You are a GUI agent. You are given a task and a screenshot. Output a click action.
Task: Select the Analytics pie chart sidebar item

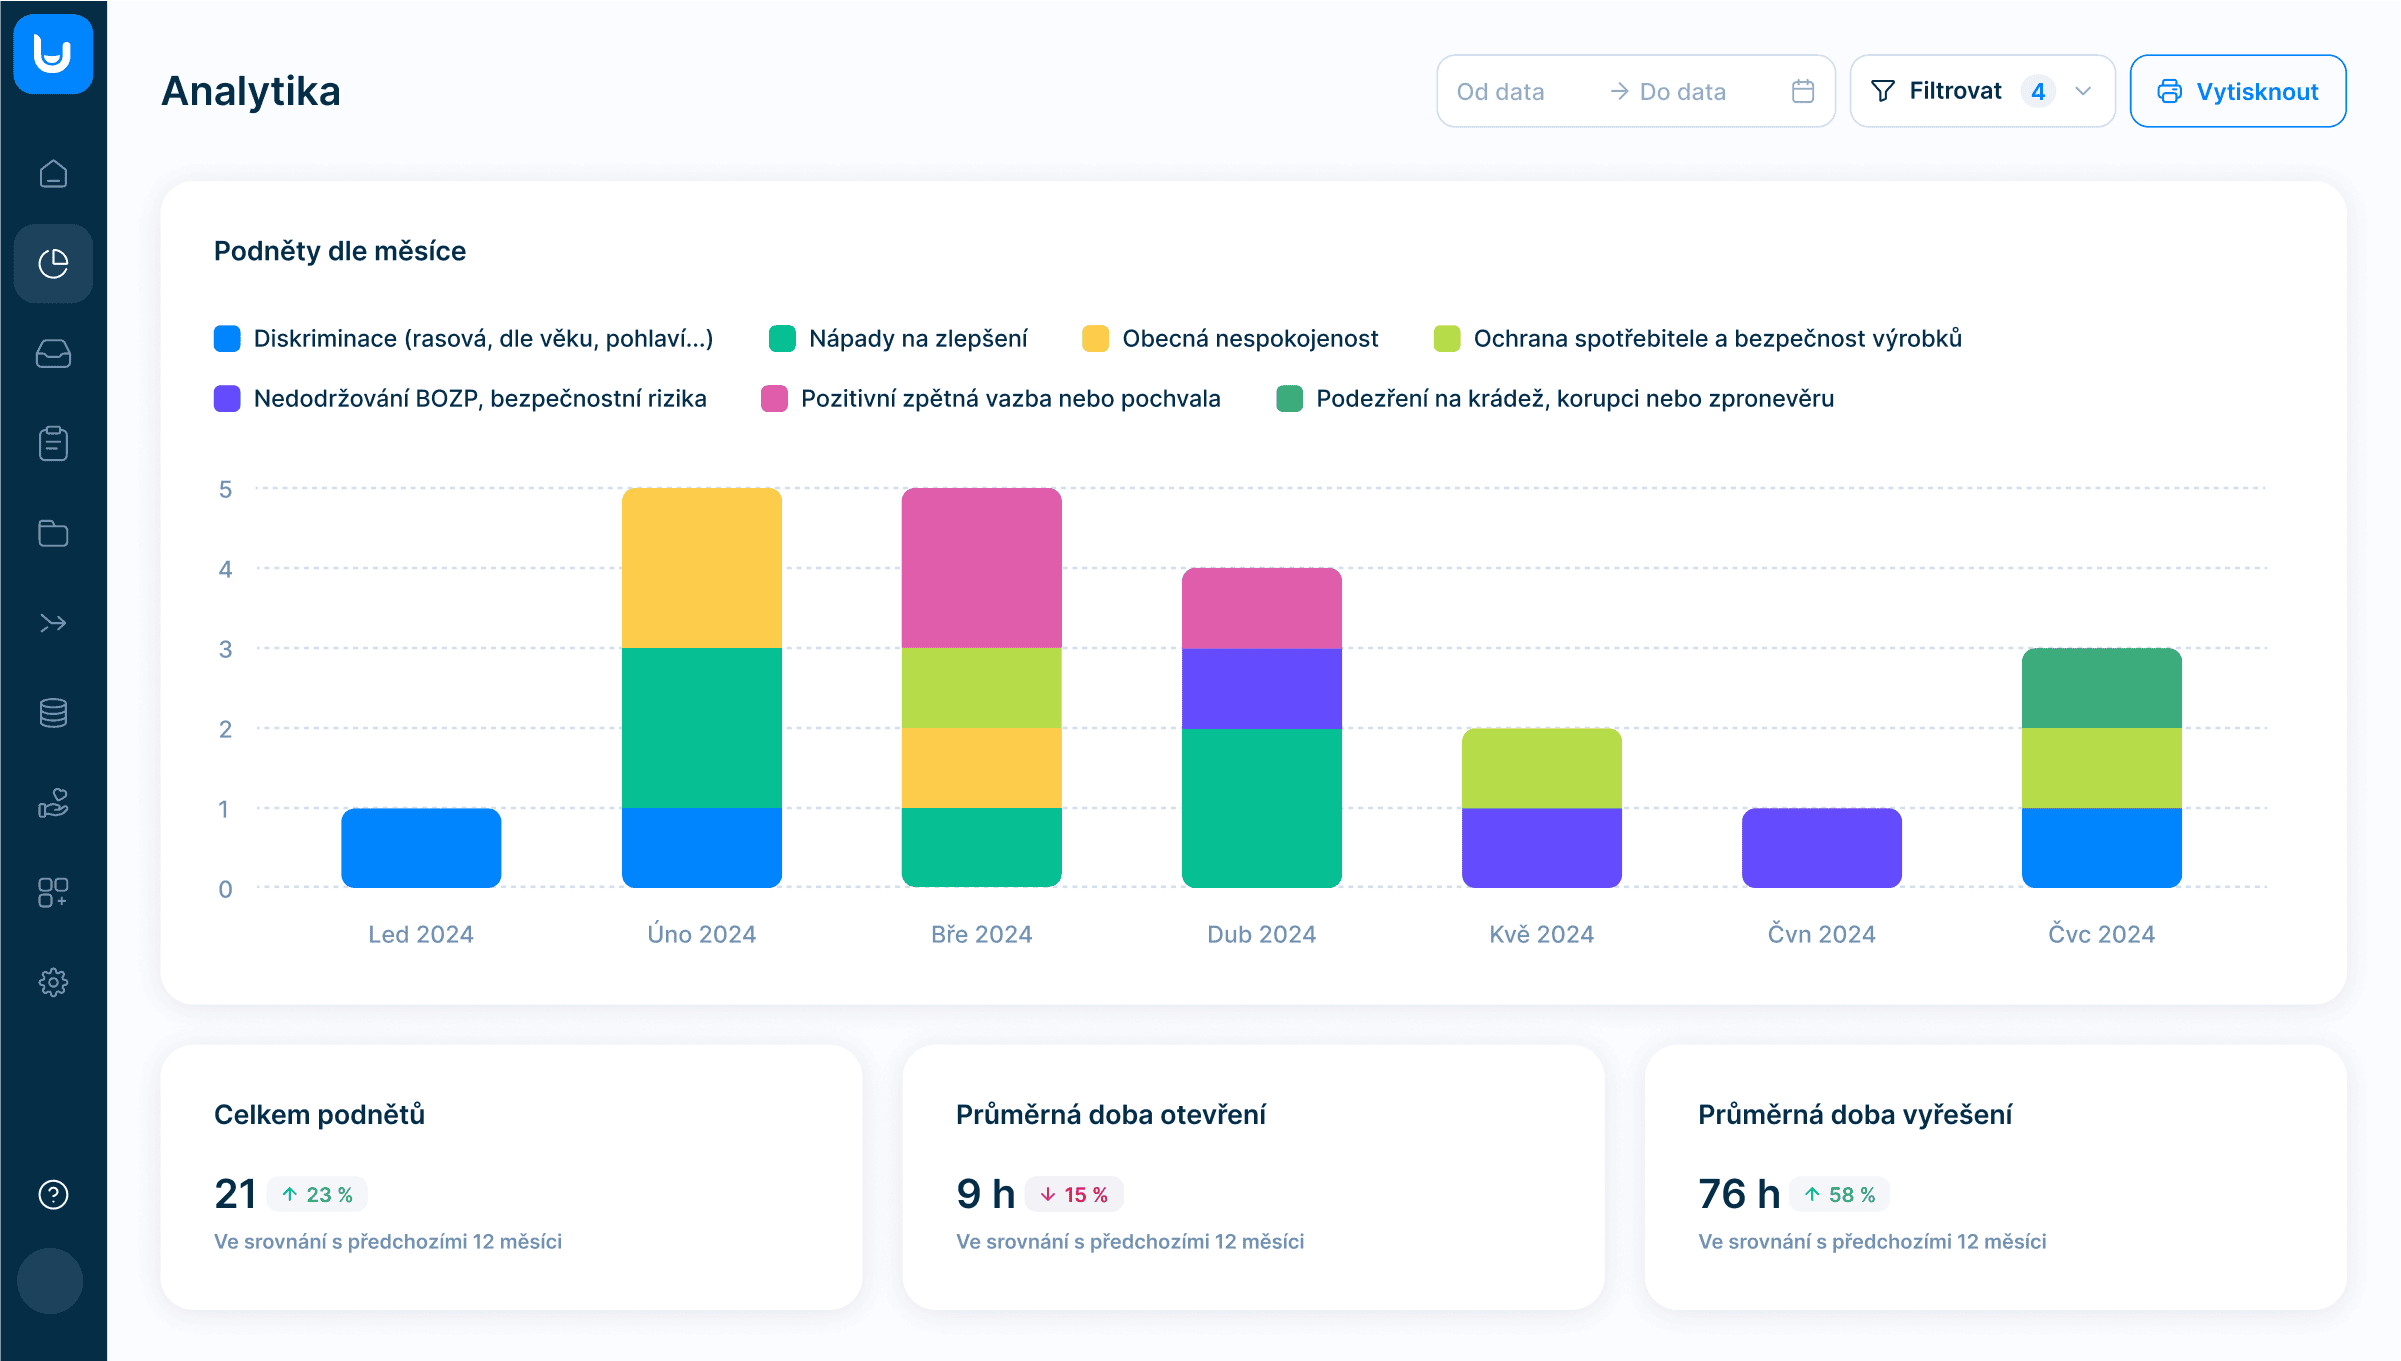pos(53,264)
